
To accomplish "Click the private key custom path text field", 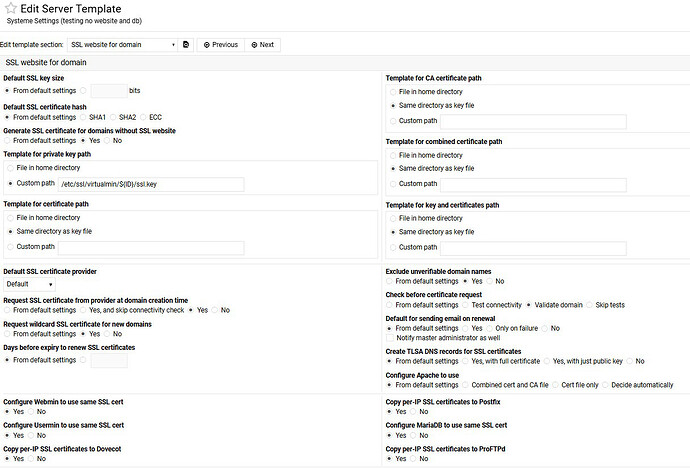I will click(x=150, y=184).
